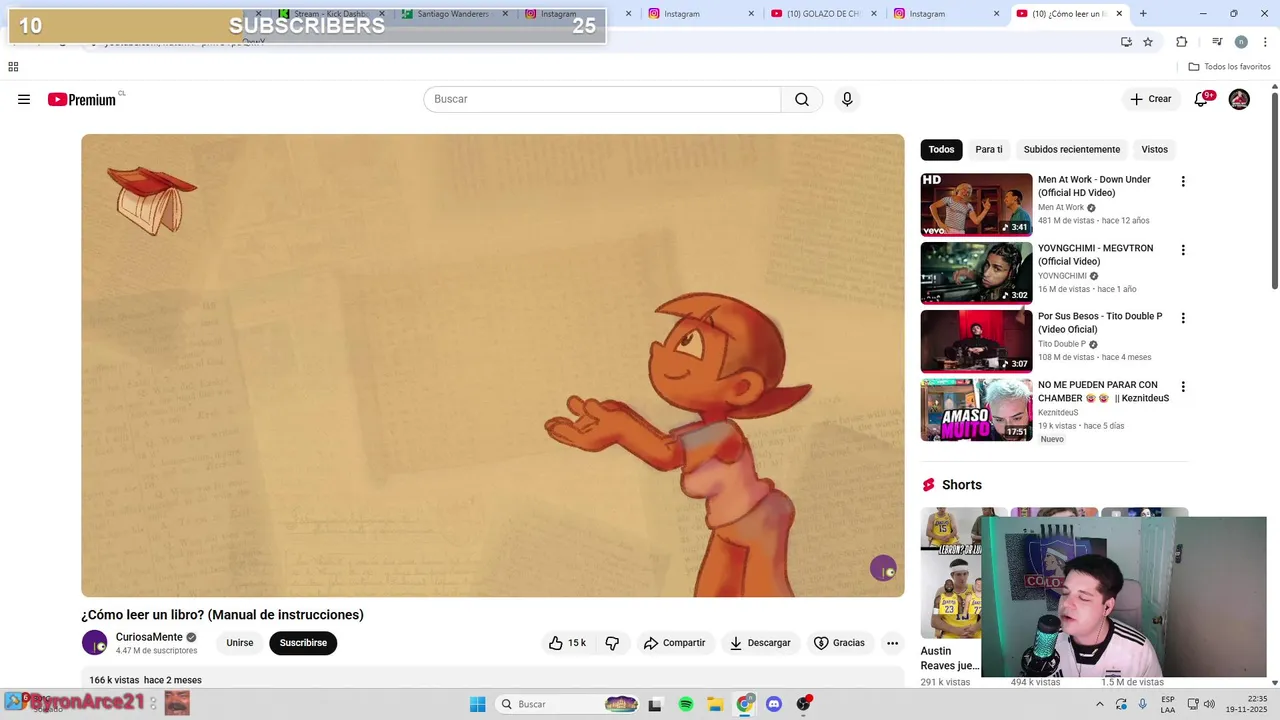Open media controls icon in Chrome toolbar
This screenshot has width=1280, height=720.
(1217, 42)
